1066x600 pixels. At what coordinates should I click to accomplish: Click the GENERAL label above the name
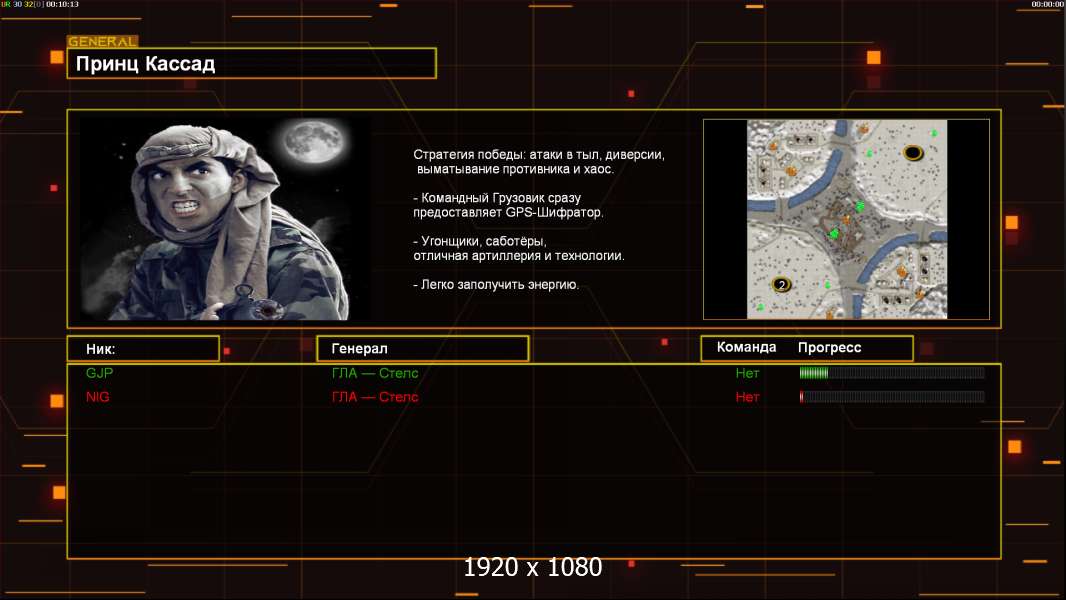[102, 42]
